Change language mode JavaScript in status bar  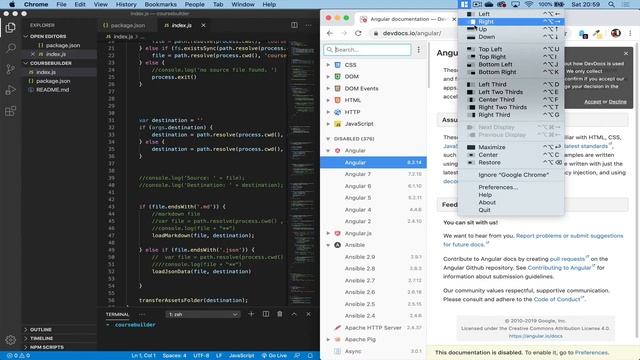pyautogui.click(x=242, y=356)
